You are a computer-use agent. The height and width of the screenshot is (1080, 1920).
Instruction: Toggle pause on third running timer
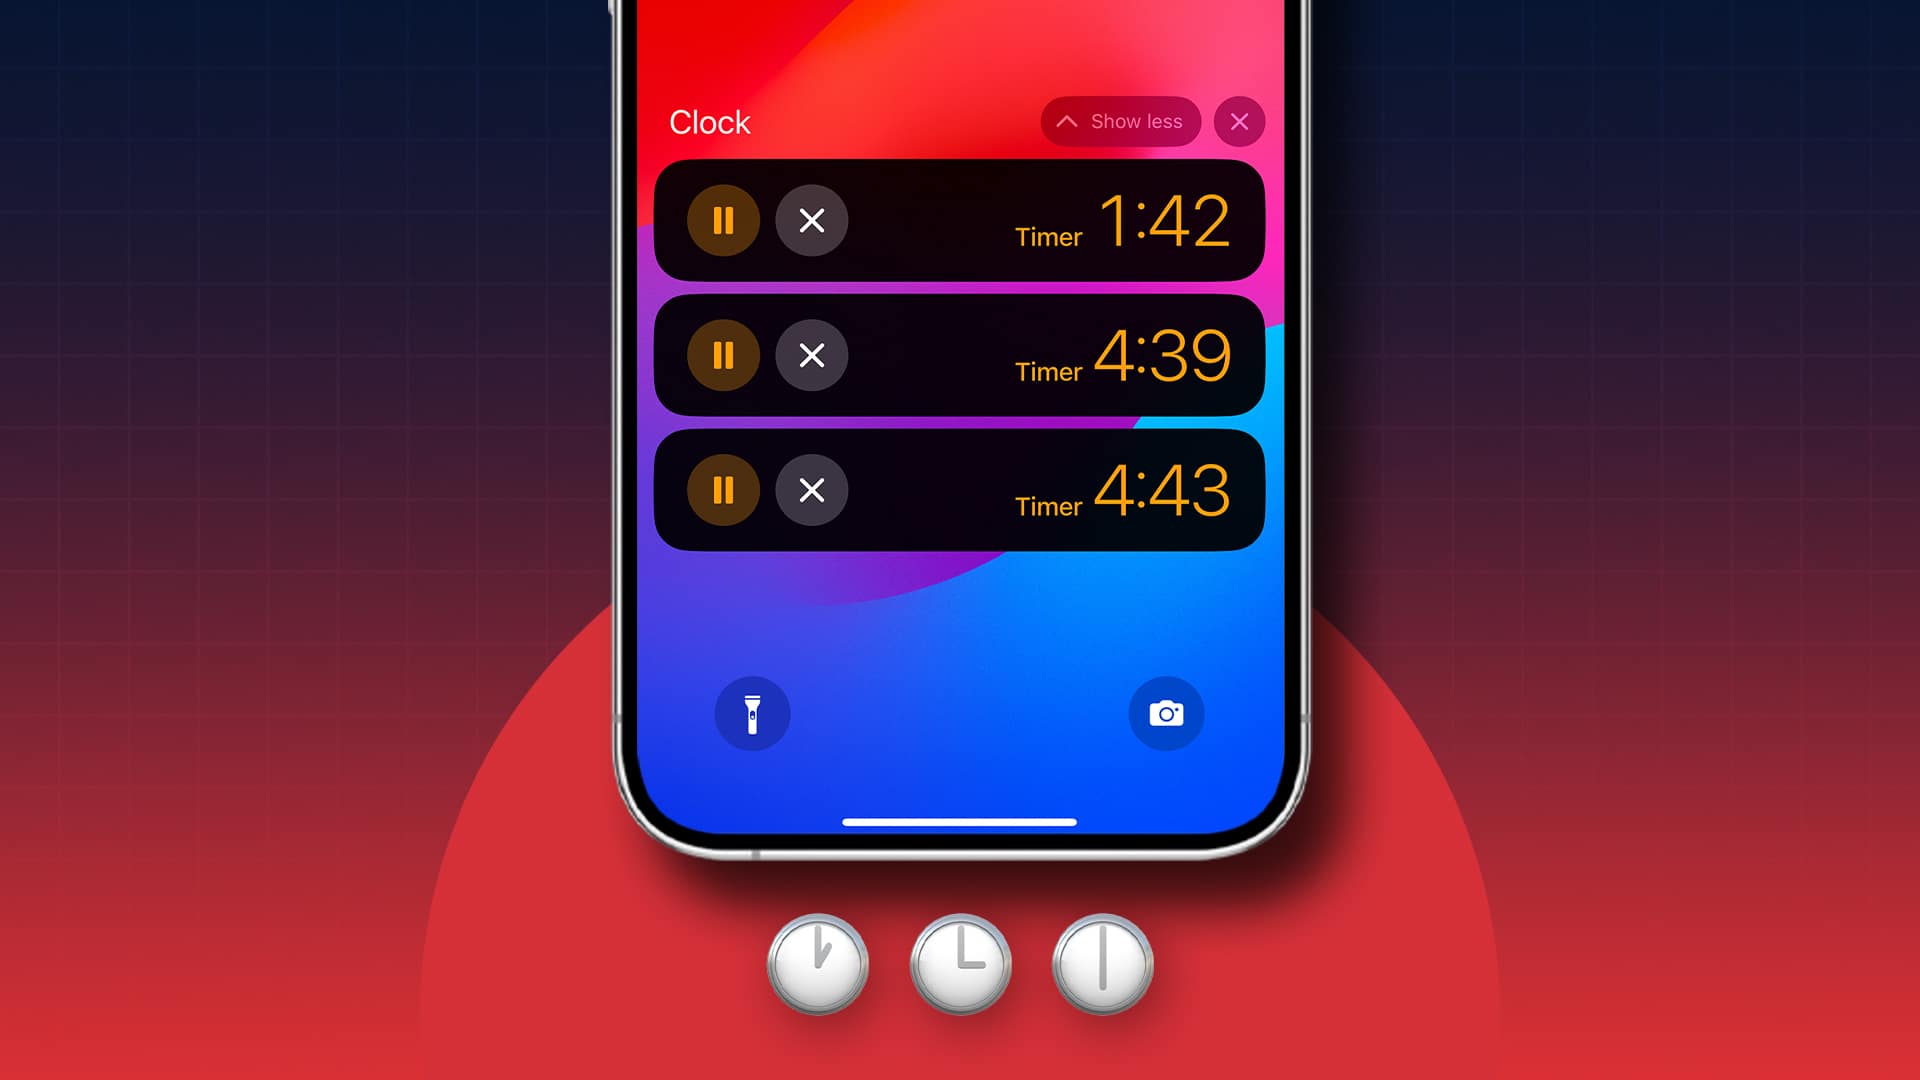pos(723,491)
